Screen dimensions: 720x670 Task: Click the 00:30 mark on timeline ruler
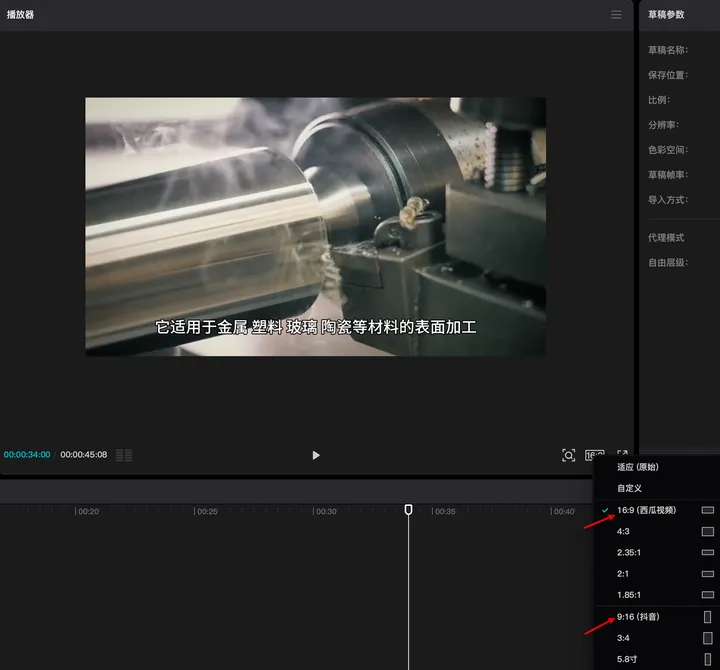pos(326,512)
